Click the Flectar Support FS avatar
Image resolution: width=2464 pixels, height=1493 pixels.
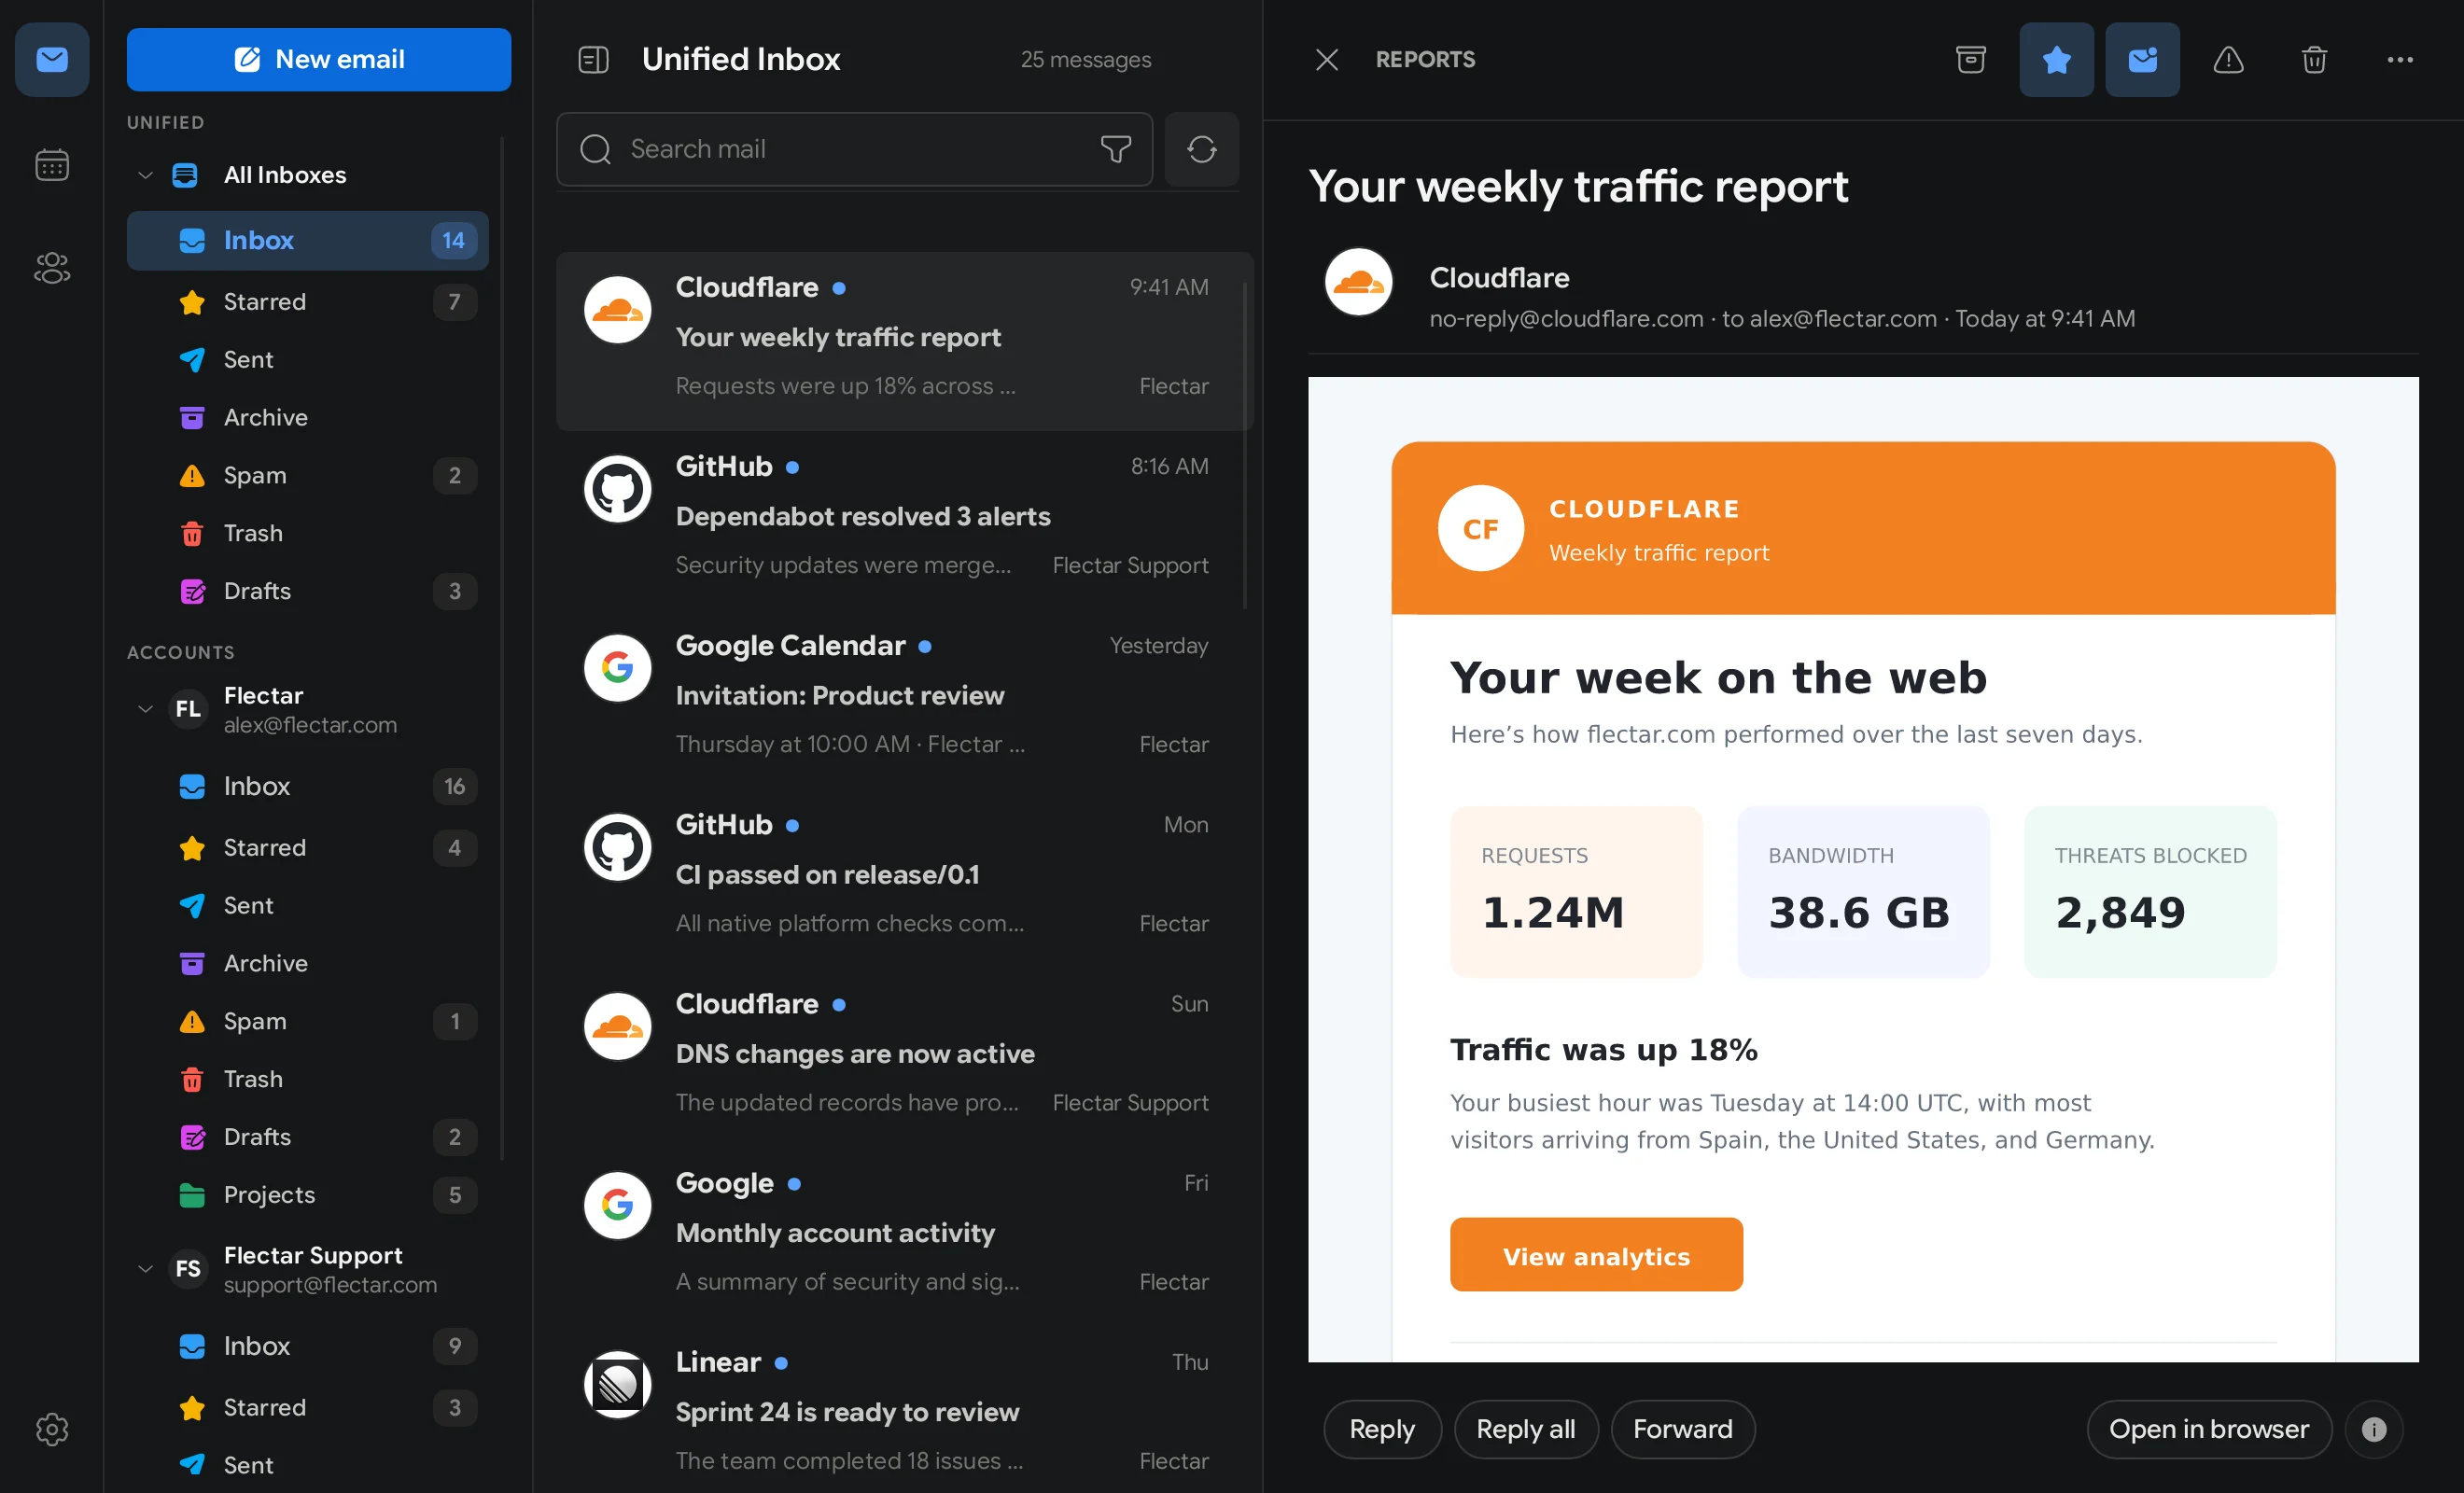[188, 1269]
